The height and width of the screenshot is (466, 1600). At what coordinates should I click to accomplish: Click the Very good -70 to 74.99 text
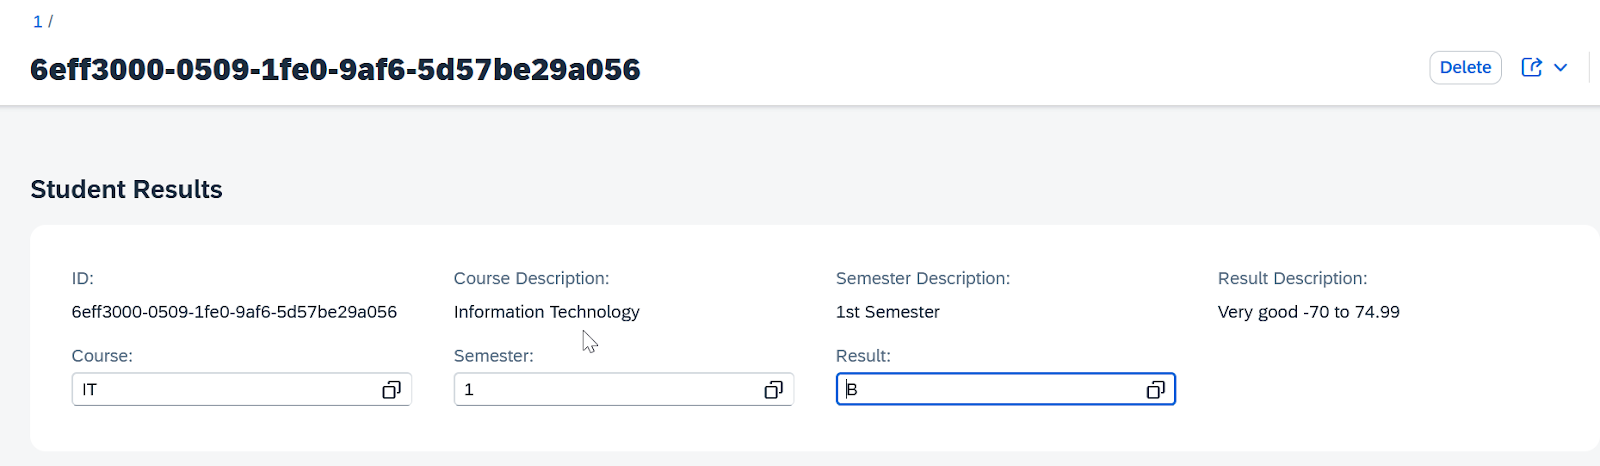point(1309,312)
